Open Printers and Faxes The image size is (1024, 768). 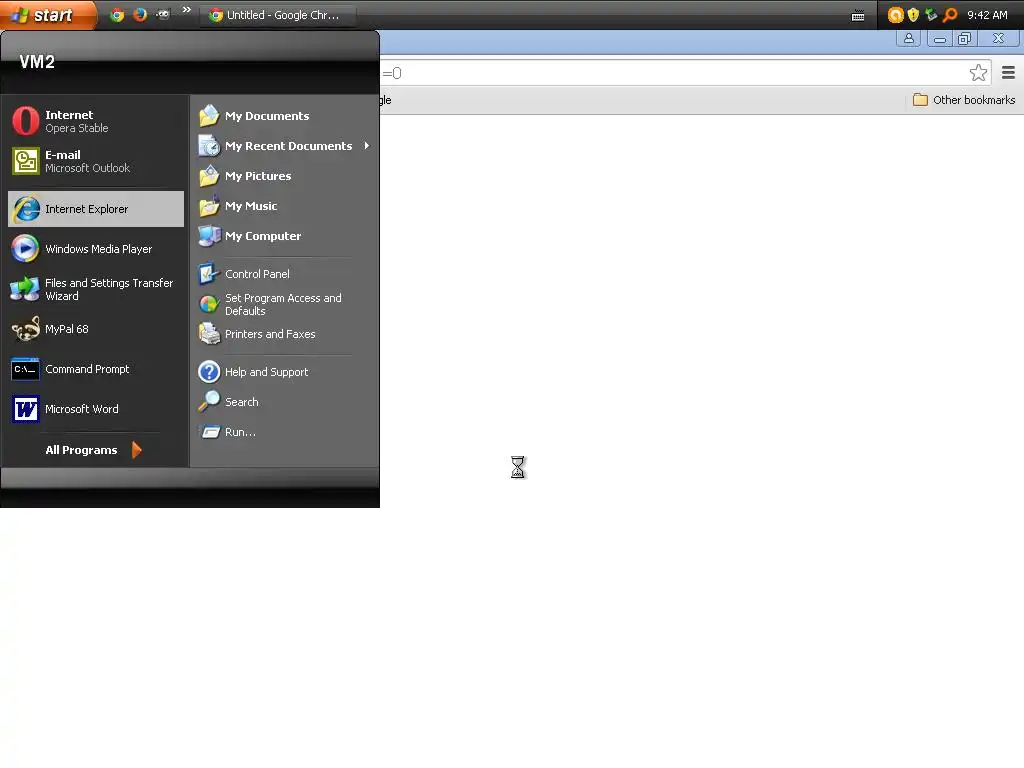click(285, 334)
